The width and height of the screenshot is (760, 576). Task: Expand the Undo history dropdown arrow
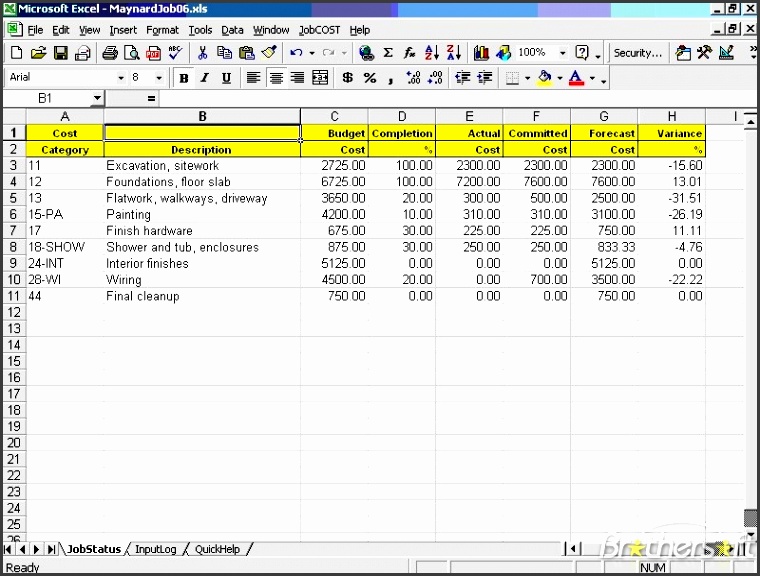312,53
